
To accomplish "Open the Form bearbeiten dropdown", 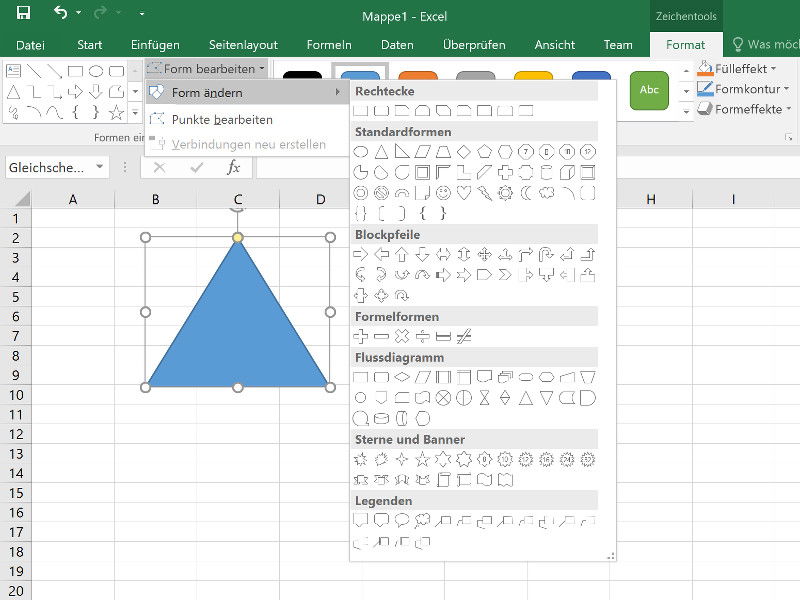I will click(x=206, y=68).
